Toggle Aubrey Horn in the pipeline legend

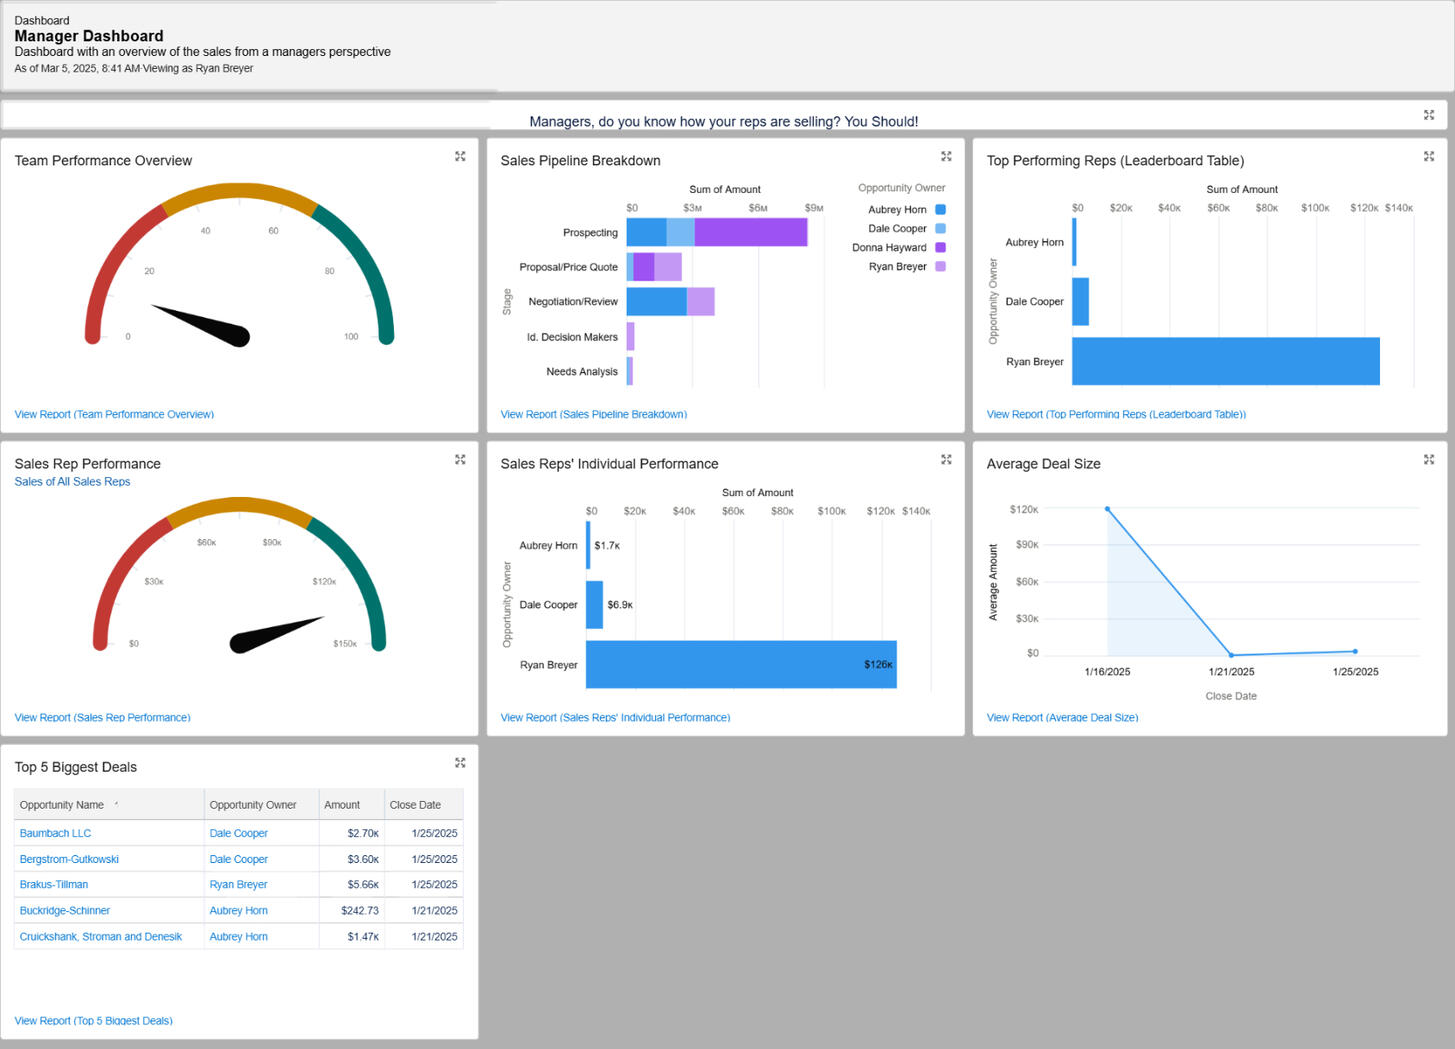coord(895,209)
